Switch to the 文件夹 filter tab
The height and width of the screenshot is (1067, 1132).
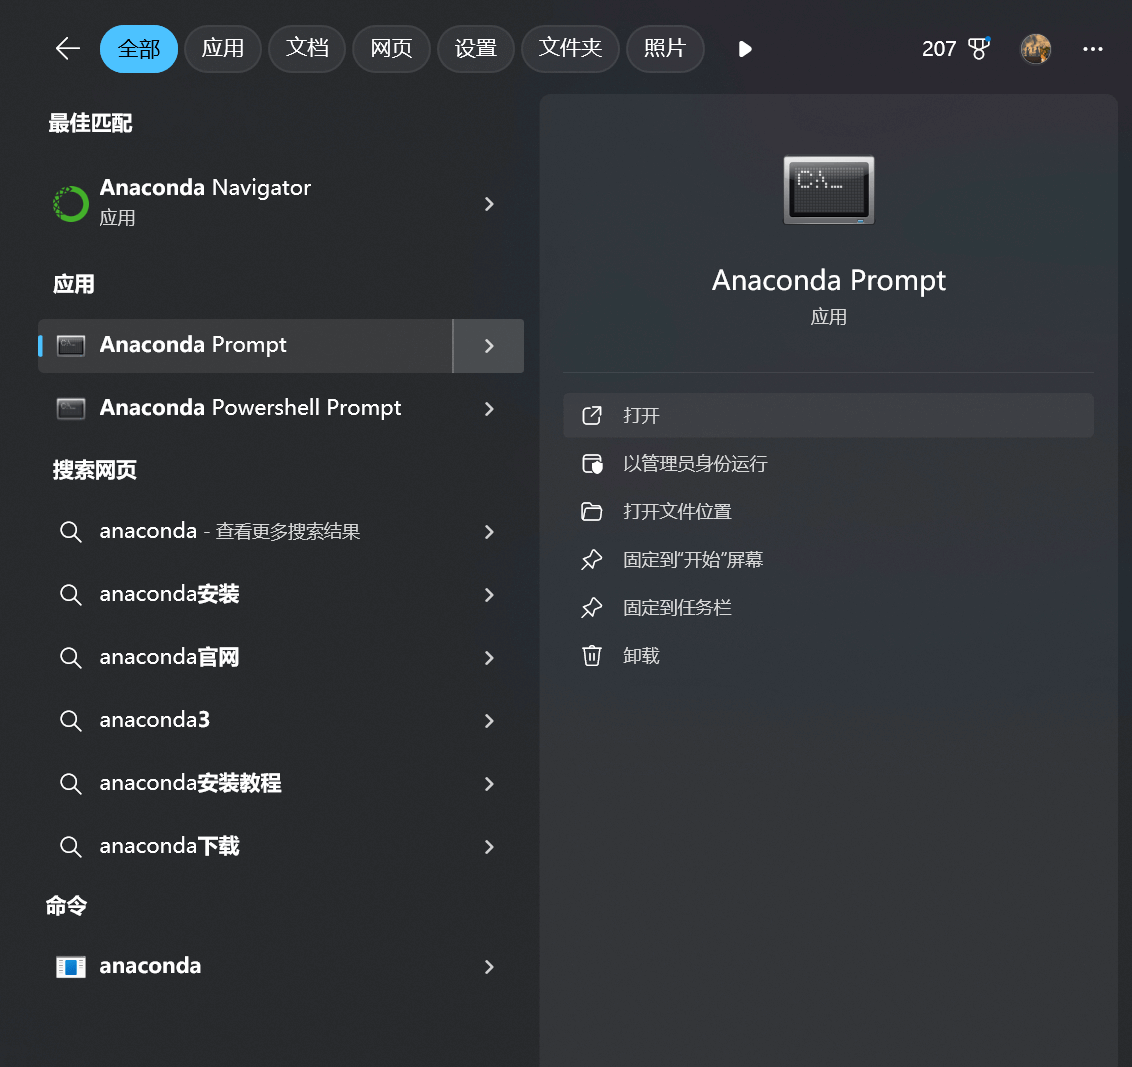pyautogui.click(x=570, y=48)
